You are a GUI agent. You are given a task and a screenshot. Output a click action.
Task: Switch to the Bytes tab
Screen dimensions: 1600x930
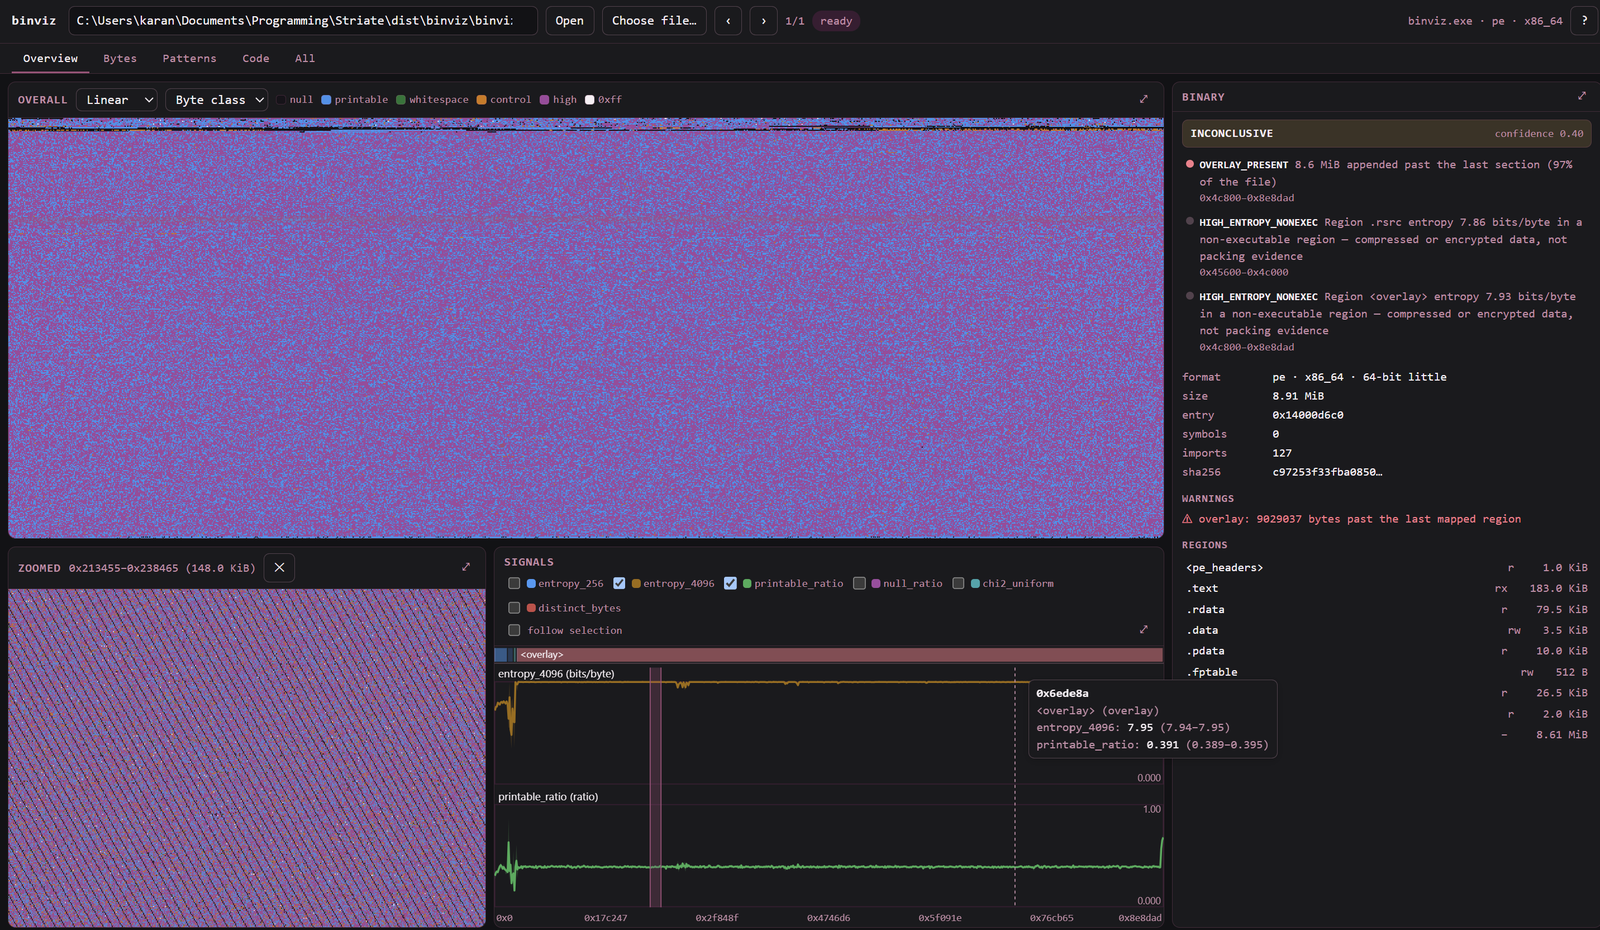point(120,59)
